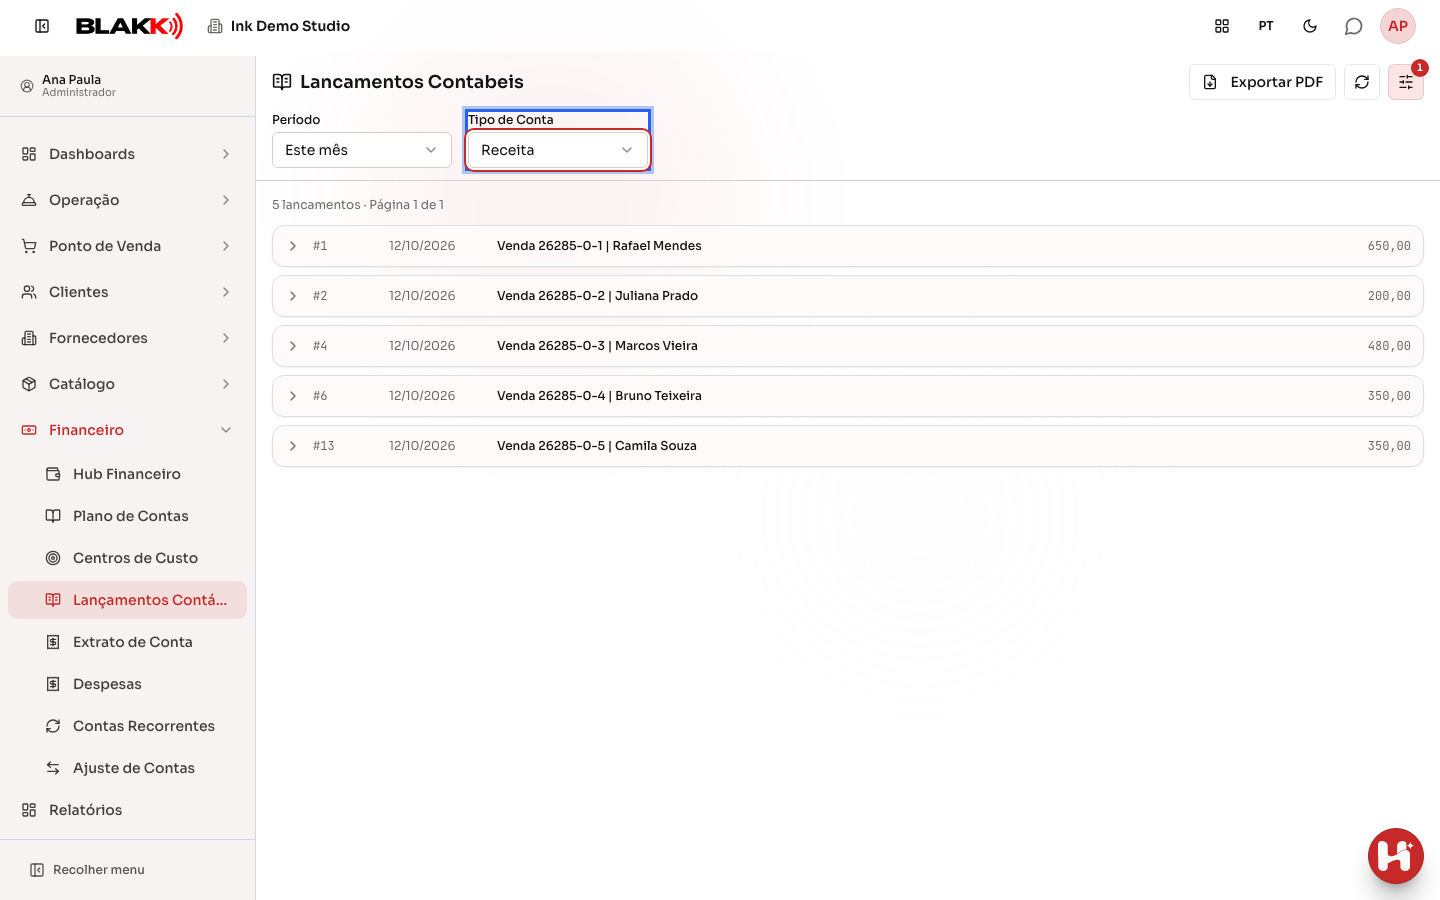Collapse the Financeiro menu

(x=127, y=430)
